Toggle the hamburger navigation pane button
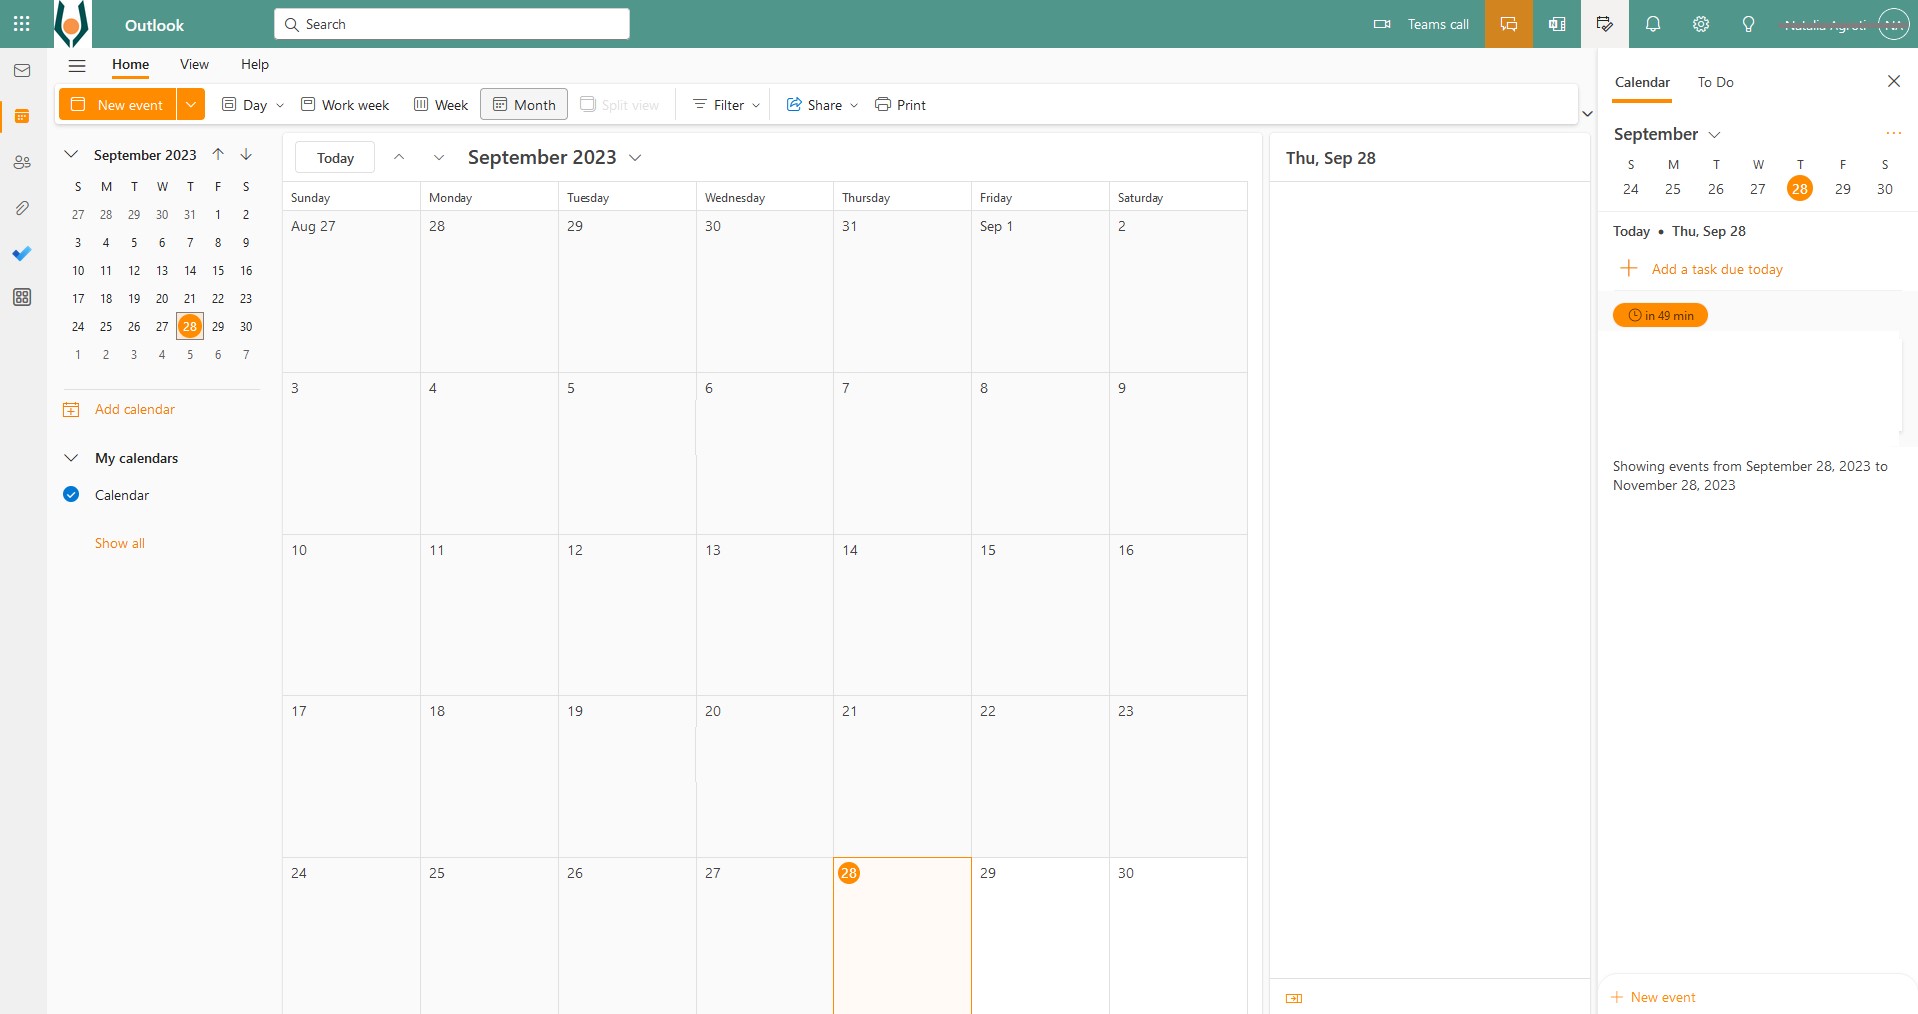 77,65
